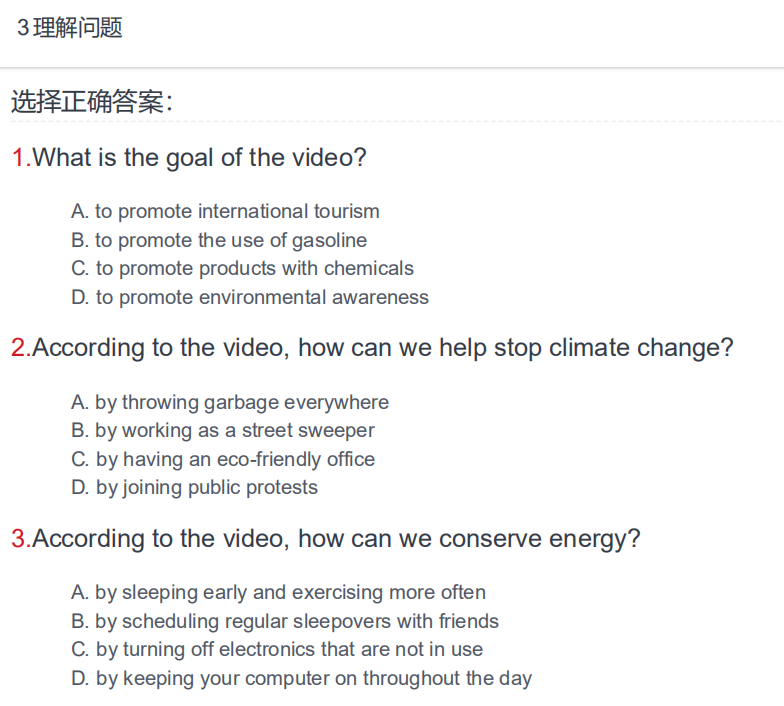Image resolution: width=784 pixels, height=706 pixels.
Task: Select option B by scheduling regular sleepovers
Action: click(285, 621)
